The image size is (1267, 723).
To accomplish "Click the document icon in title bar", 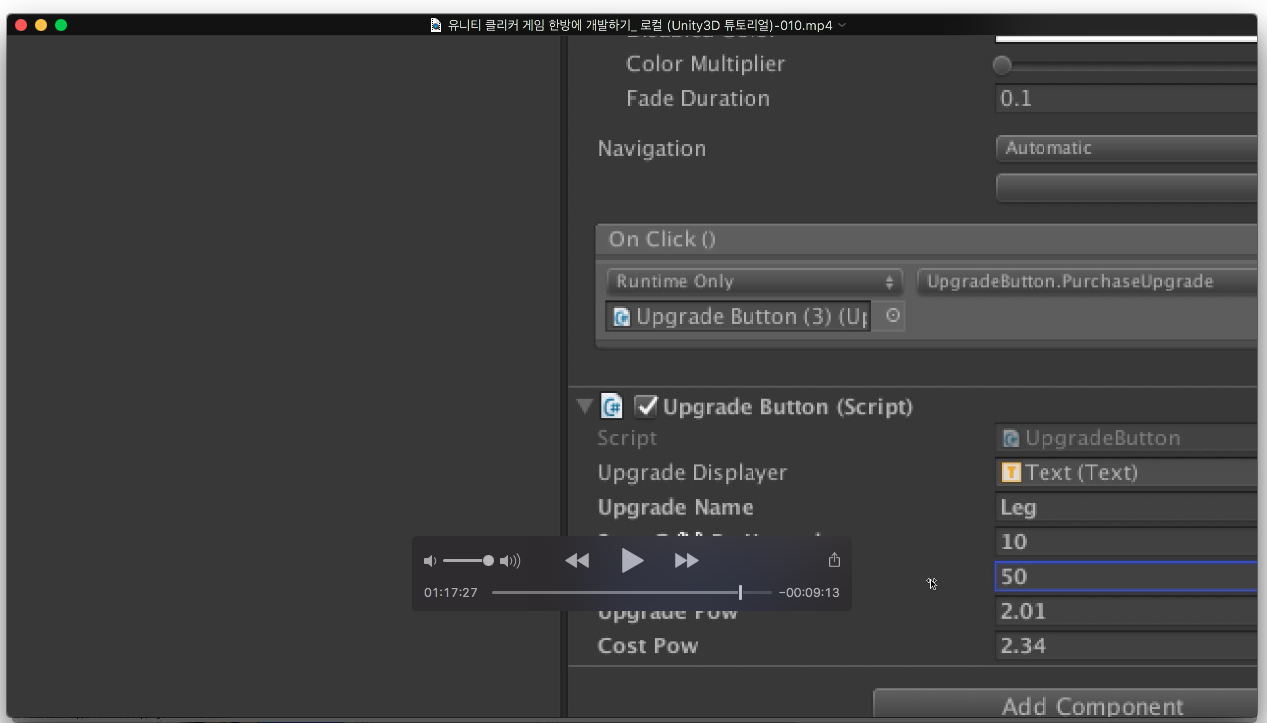I will click(x=436, y=25).
